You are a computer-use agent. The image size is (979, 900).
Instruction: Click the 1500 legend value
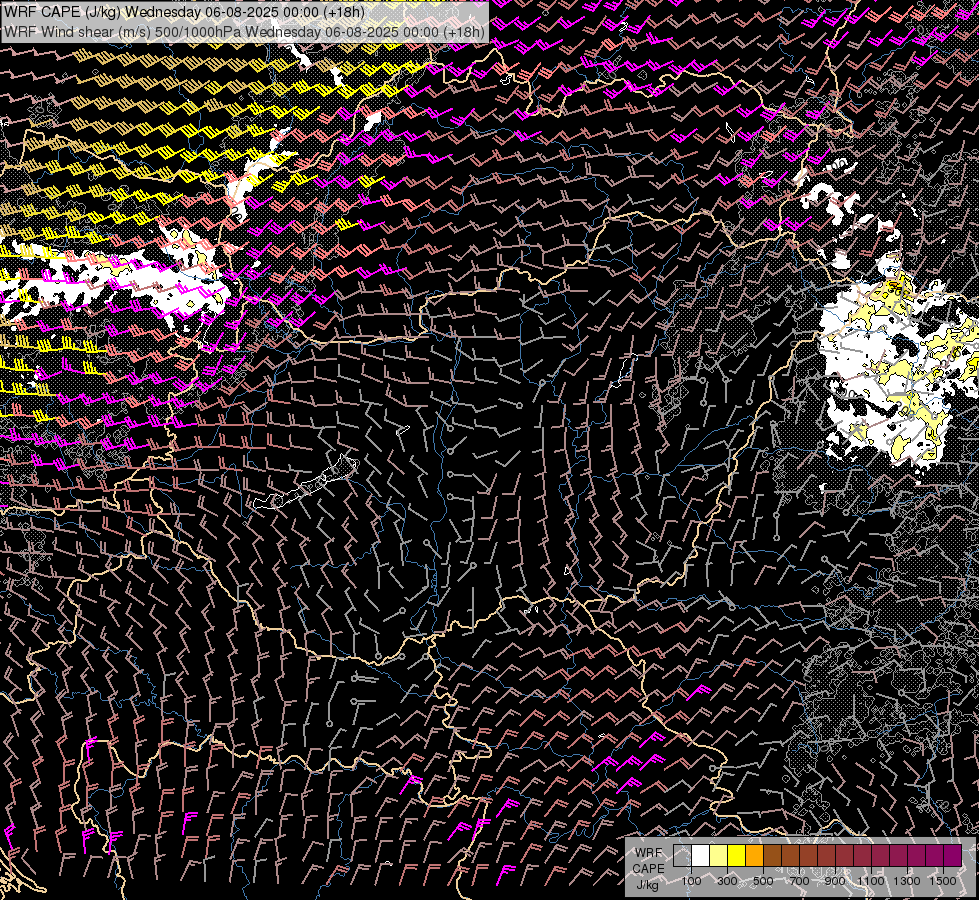(943, 881)
